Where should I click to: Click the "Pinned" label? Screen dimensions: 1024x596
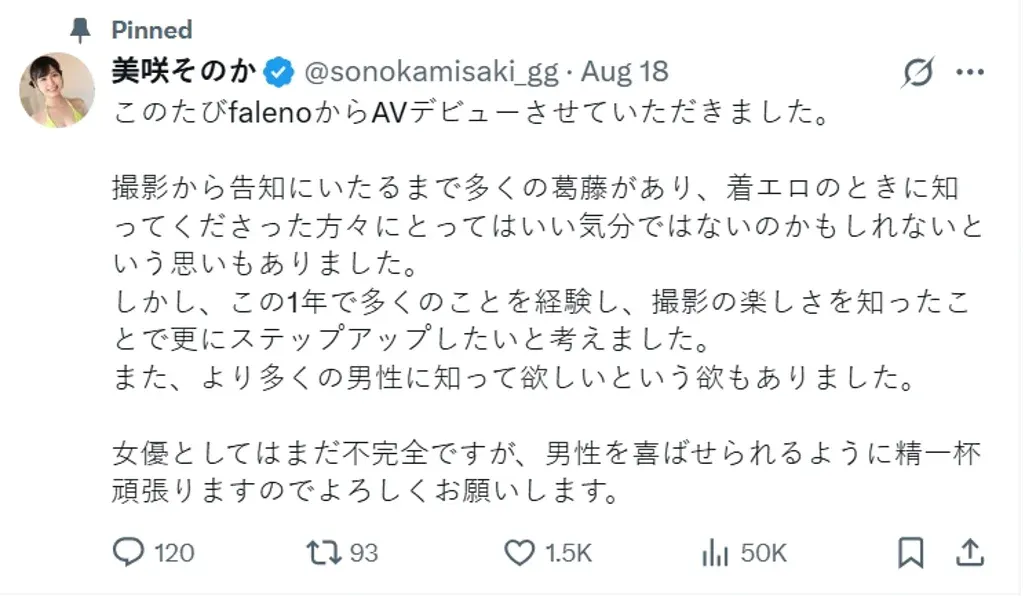click(151, 30)
